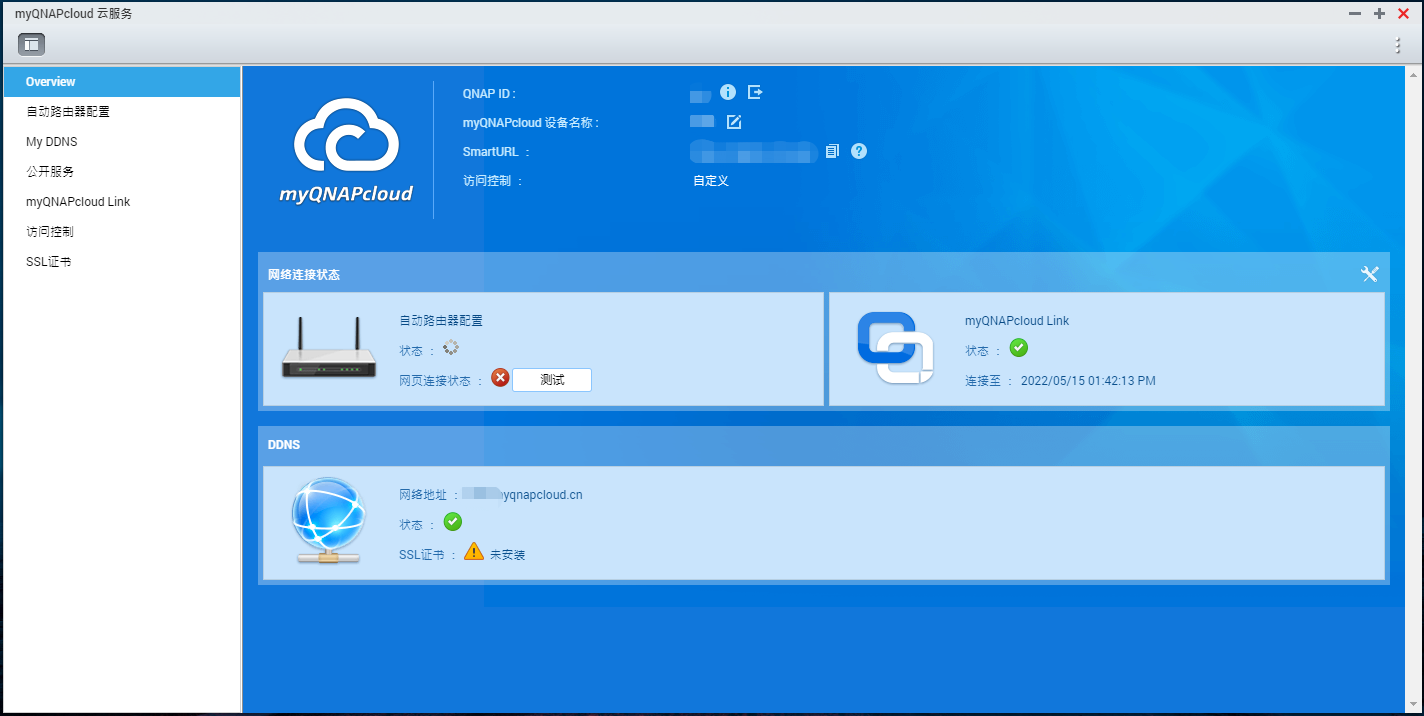Click the scrollbar down arrow
Screen dimensions: 1424x716
point(1414,705)
